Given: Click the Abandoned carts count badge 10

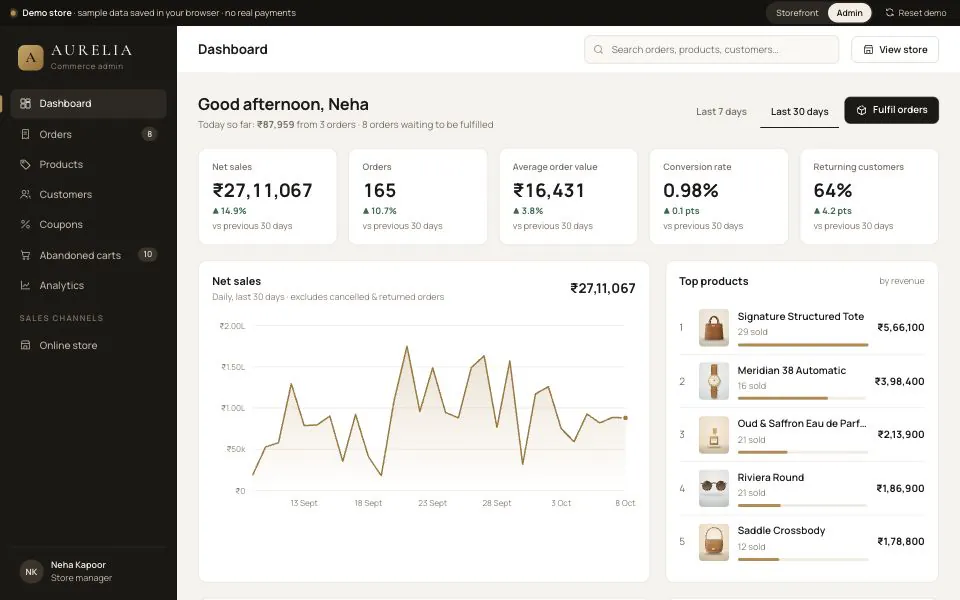Looking at the screenshot, I should point(148,254).
